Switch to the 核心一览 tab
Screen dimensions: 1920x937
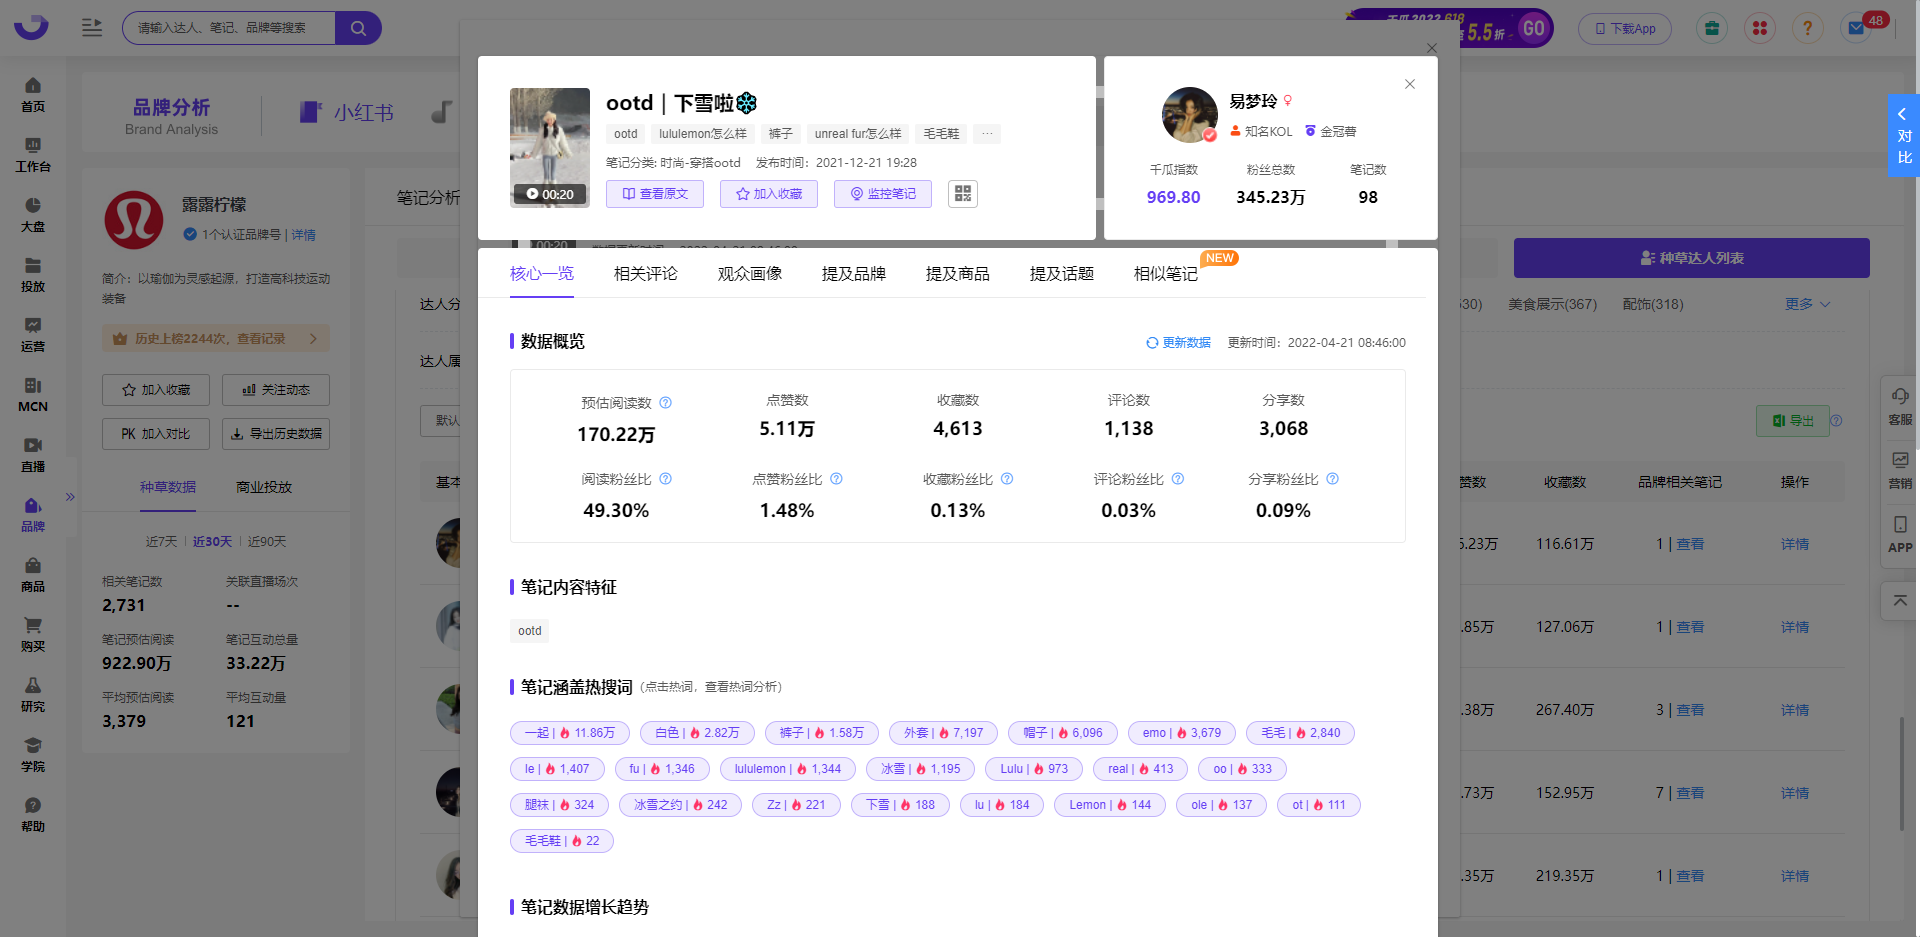coord(542,273)
